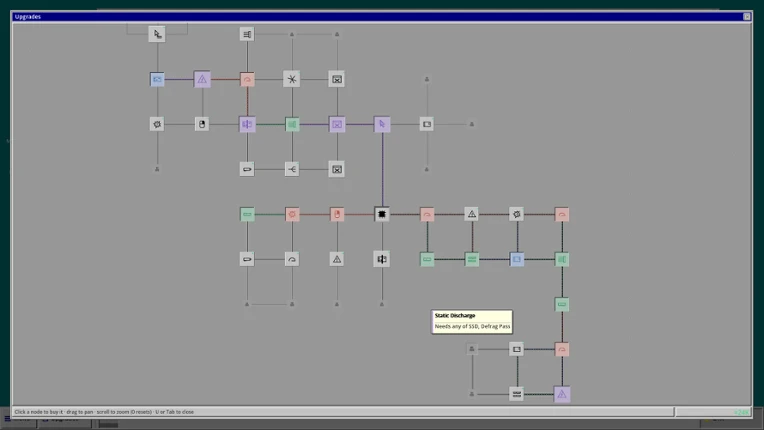Select the gray gear node beside the mouse node
Viewport: 764px width, 430px height.
point(157,124)
